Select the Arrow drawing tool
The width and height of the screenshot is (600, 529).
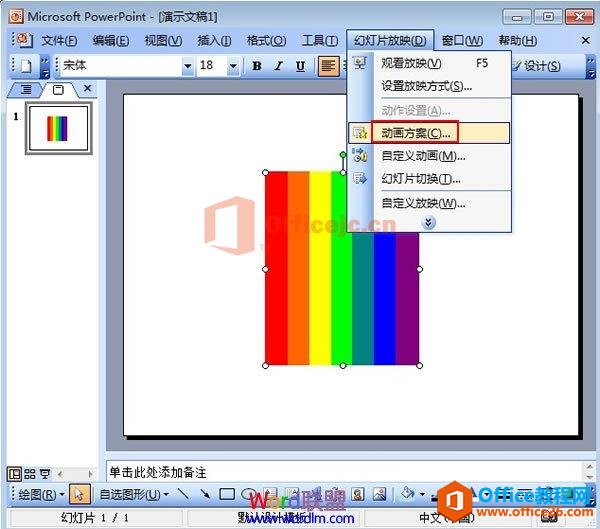click(205, 494)
